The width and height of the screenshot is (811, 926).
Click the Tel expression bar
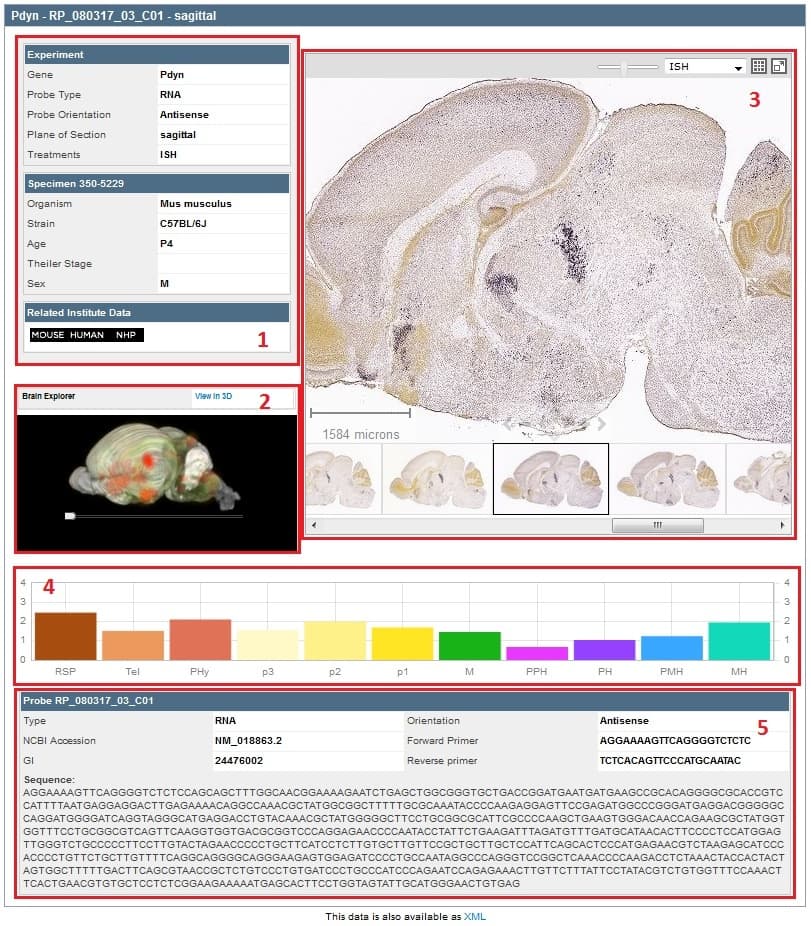tap(133, 645)
